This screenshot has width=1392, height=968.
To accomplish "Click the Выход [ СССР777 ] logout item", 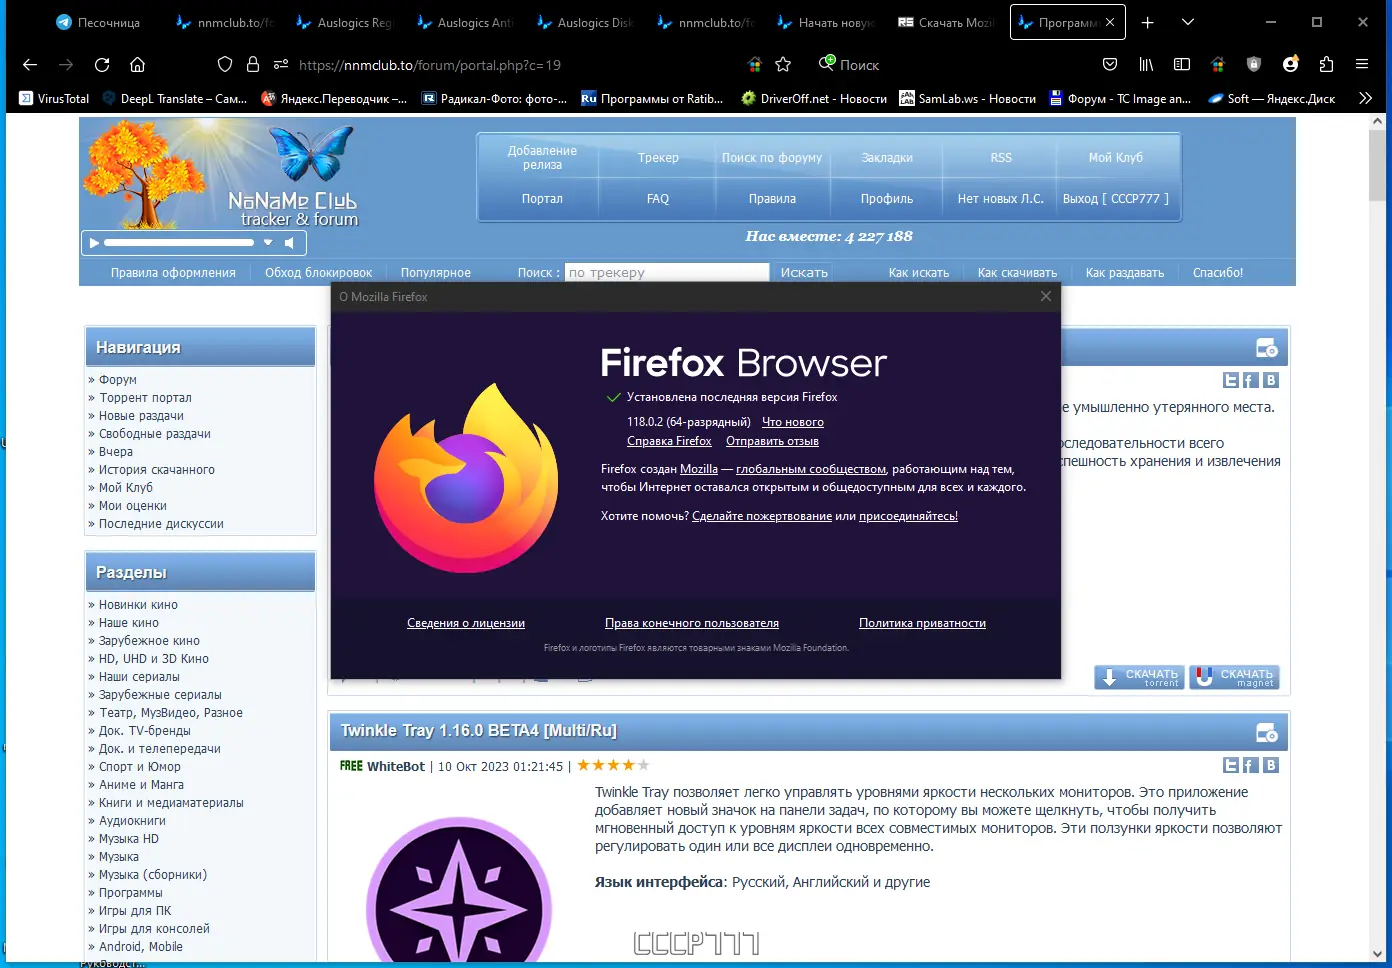I will [1115, 199].
